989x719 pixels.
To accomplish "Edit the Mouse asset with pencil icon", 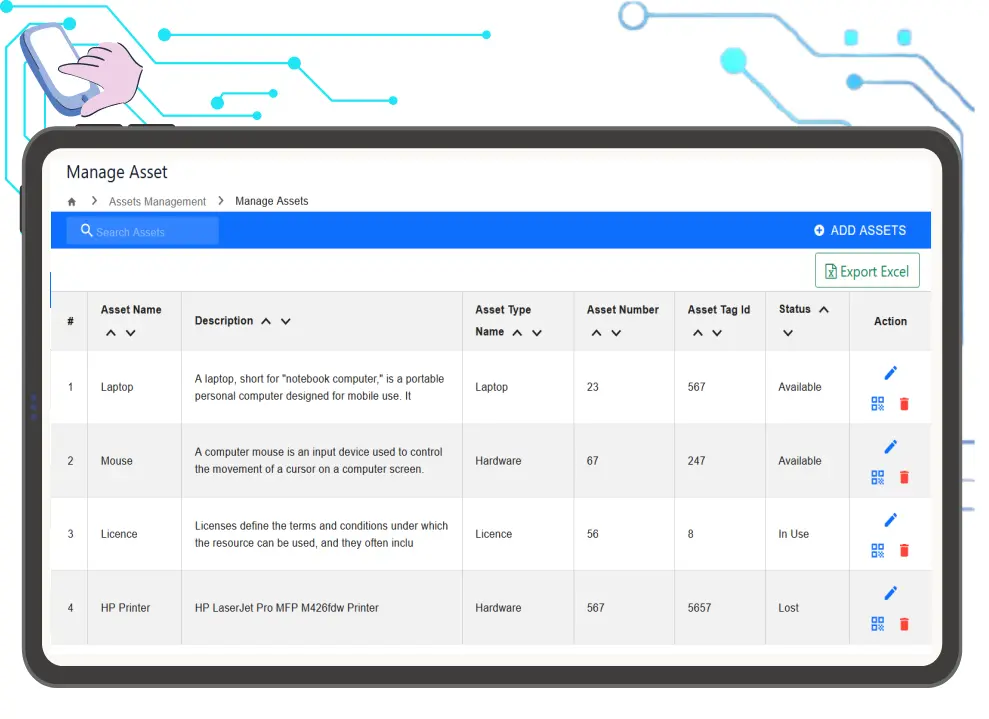I will 891,447.
